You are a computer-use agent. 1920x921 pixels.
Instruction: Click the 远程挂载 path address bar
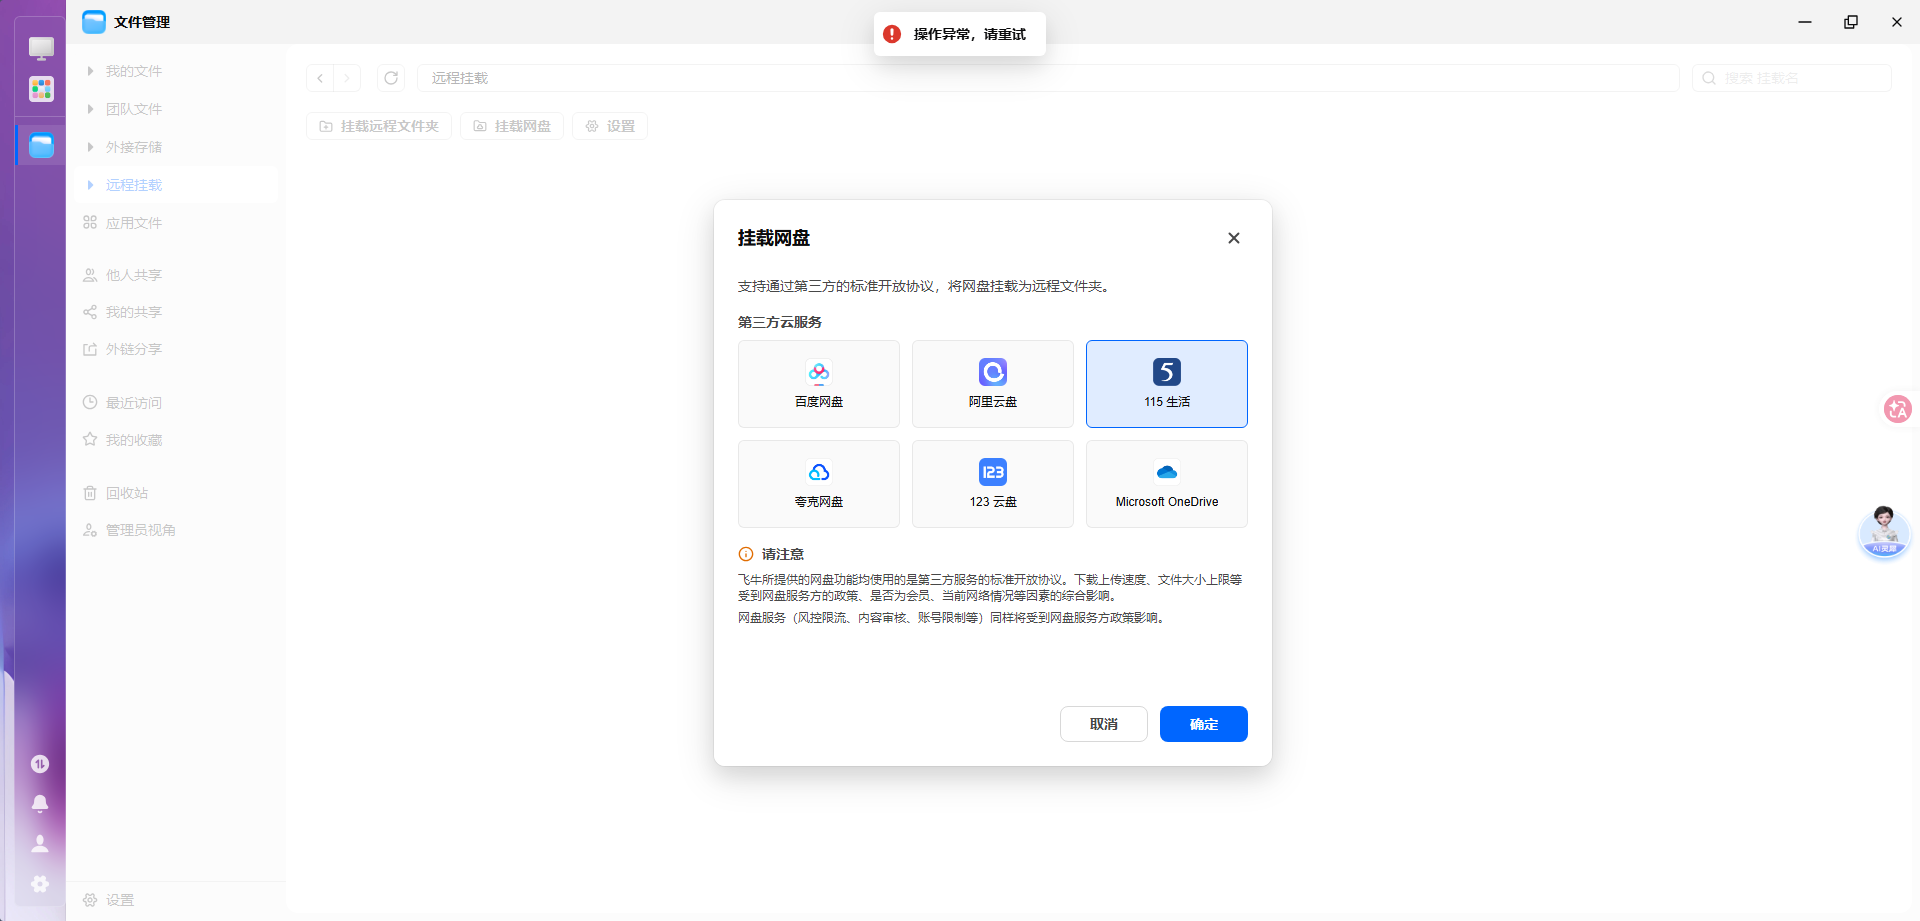click(1048, 78)
